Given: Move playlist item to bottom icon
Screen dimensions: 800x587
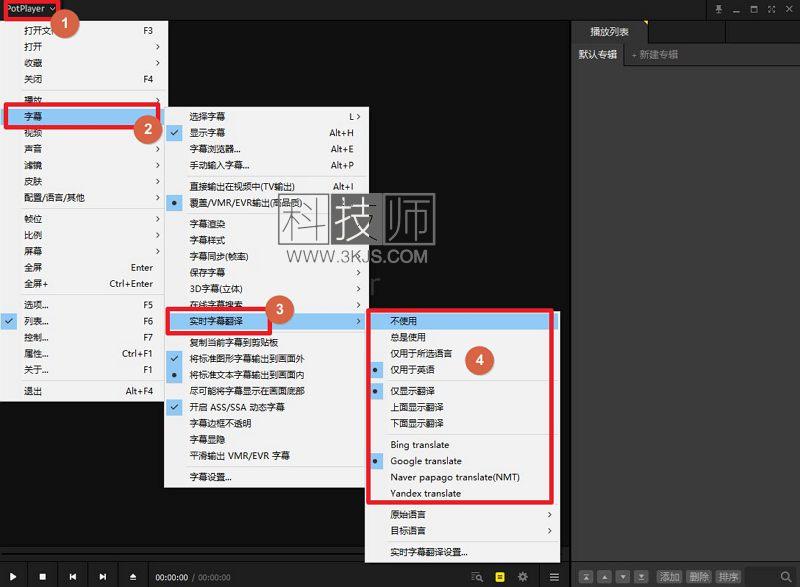Looking at the screenshot, I should pyautogui.click(x=641, y=577).
